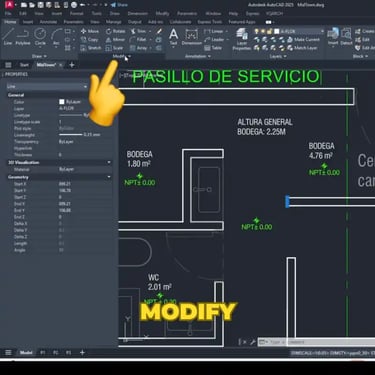
Task: Expand the Modify panel
Action: point(121,56)
